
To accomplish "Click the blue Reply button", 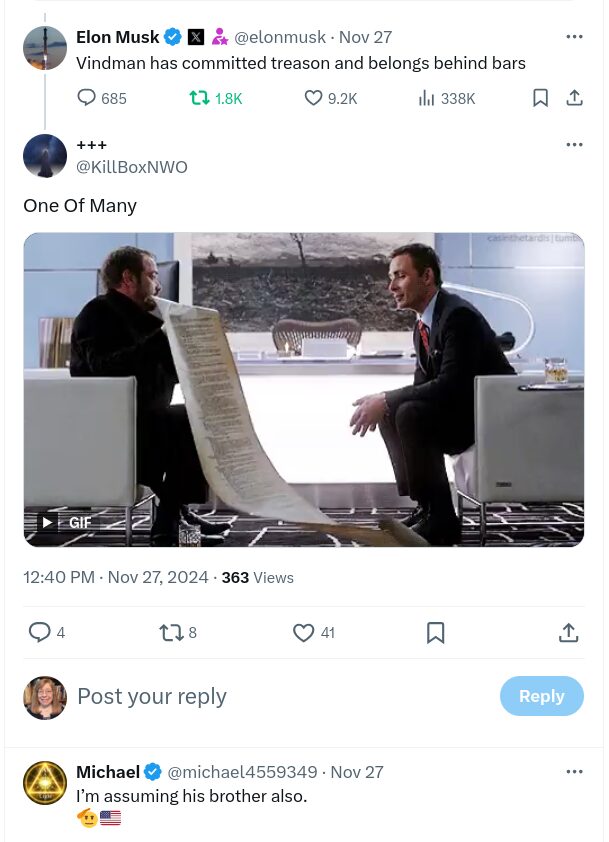I will pos(541,696).
